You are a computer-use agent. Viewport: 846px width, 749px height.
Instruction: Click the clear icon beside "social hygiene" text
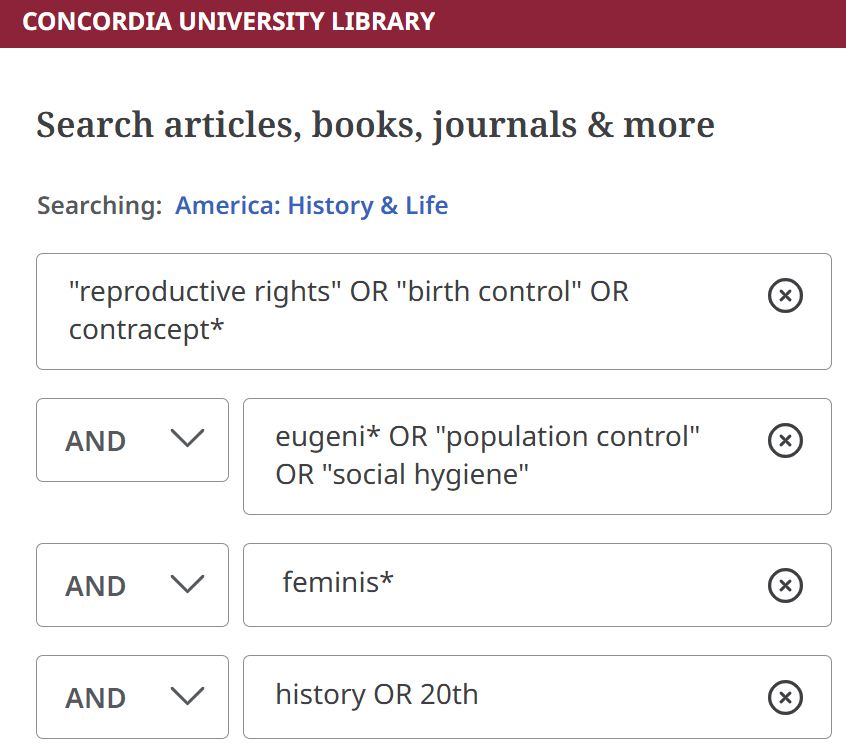pos(786,441)
